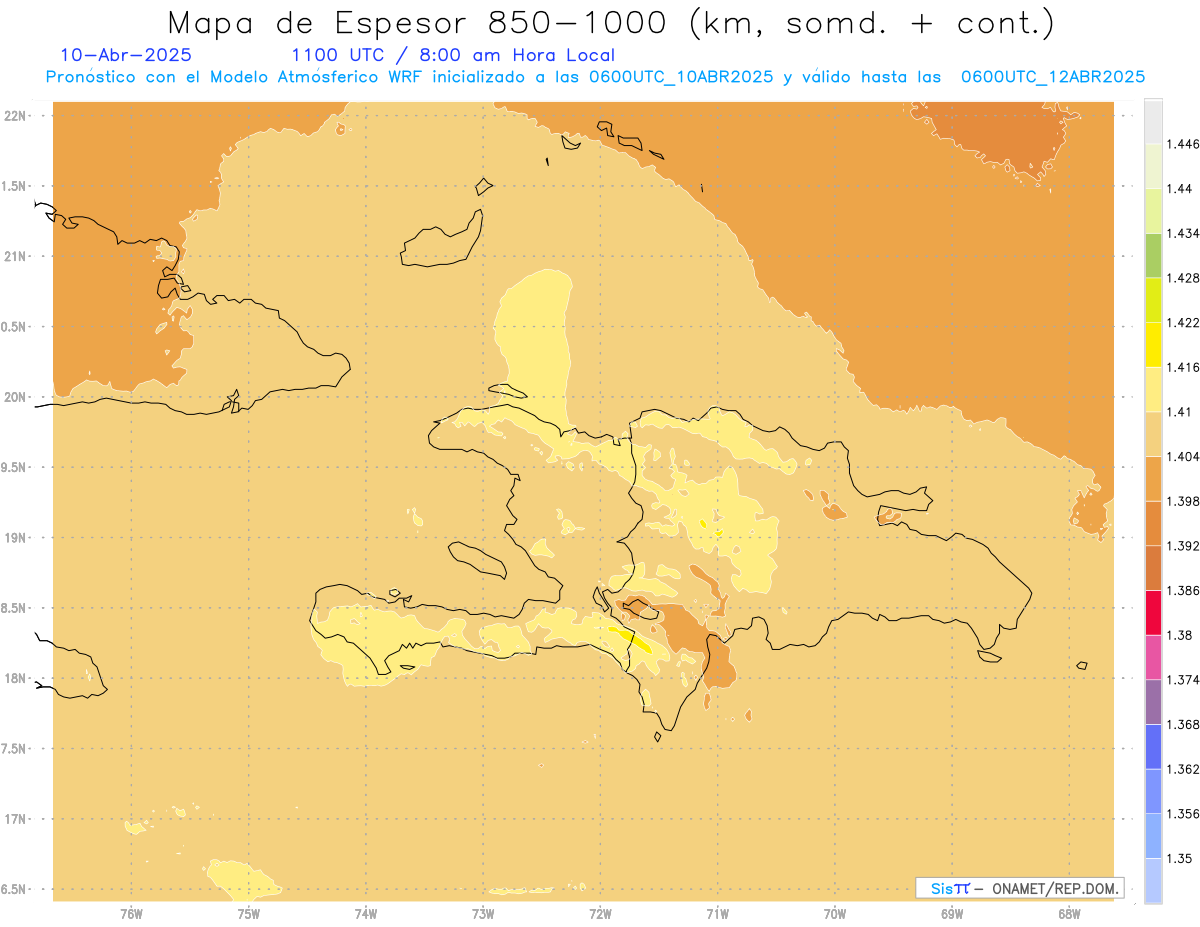Click the color bar value '1.374'
This screenshot has height=927, width=1200.
(1183, 680)
